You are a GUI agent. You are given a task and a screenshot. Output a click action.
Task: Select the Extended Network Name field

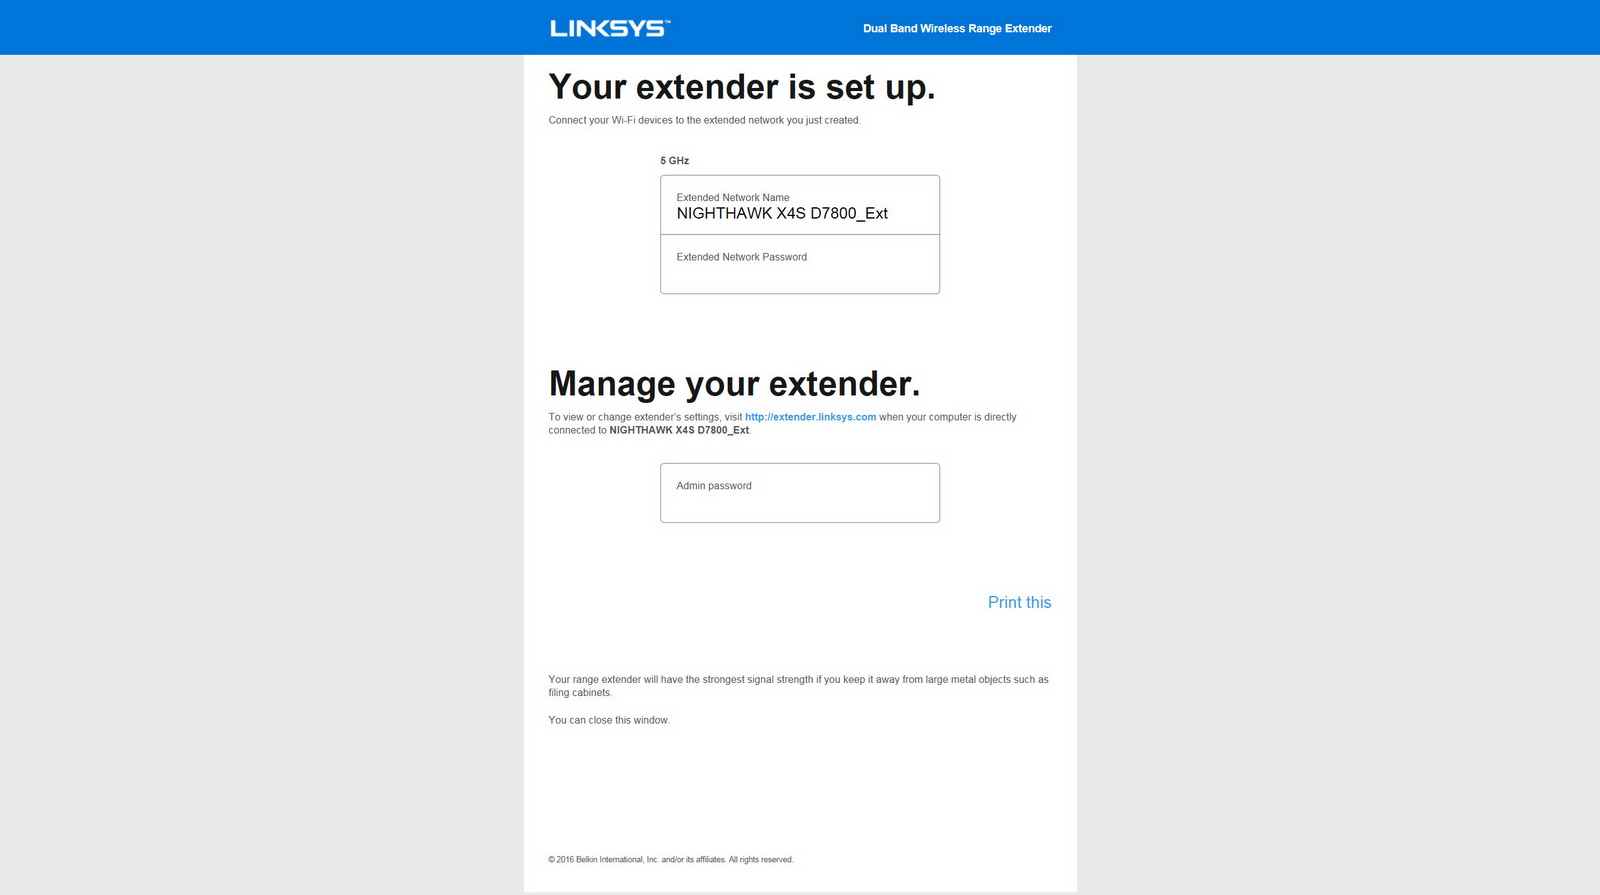pos(800,205)
